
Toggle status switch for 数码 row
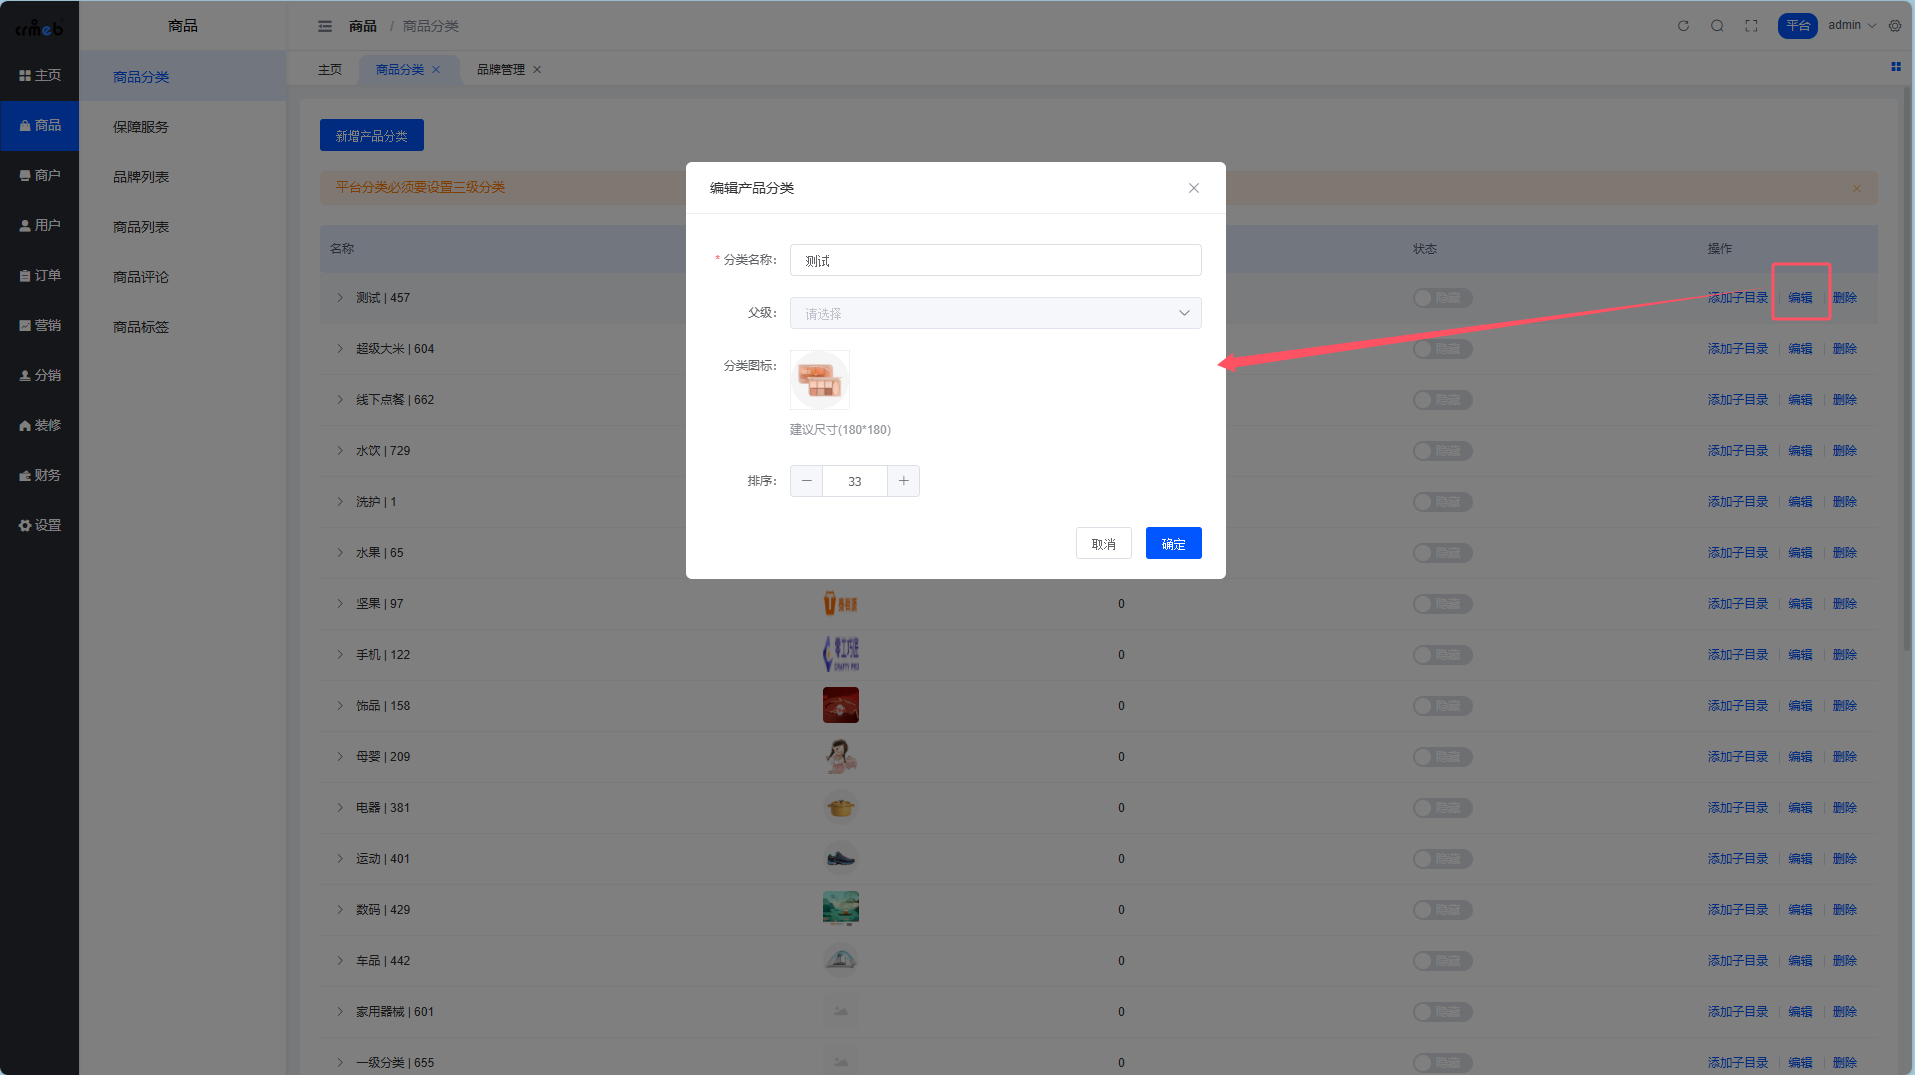click(x=1441, y=910)
